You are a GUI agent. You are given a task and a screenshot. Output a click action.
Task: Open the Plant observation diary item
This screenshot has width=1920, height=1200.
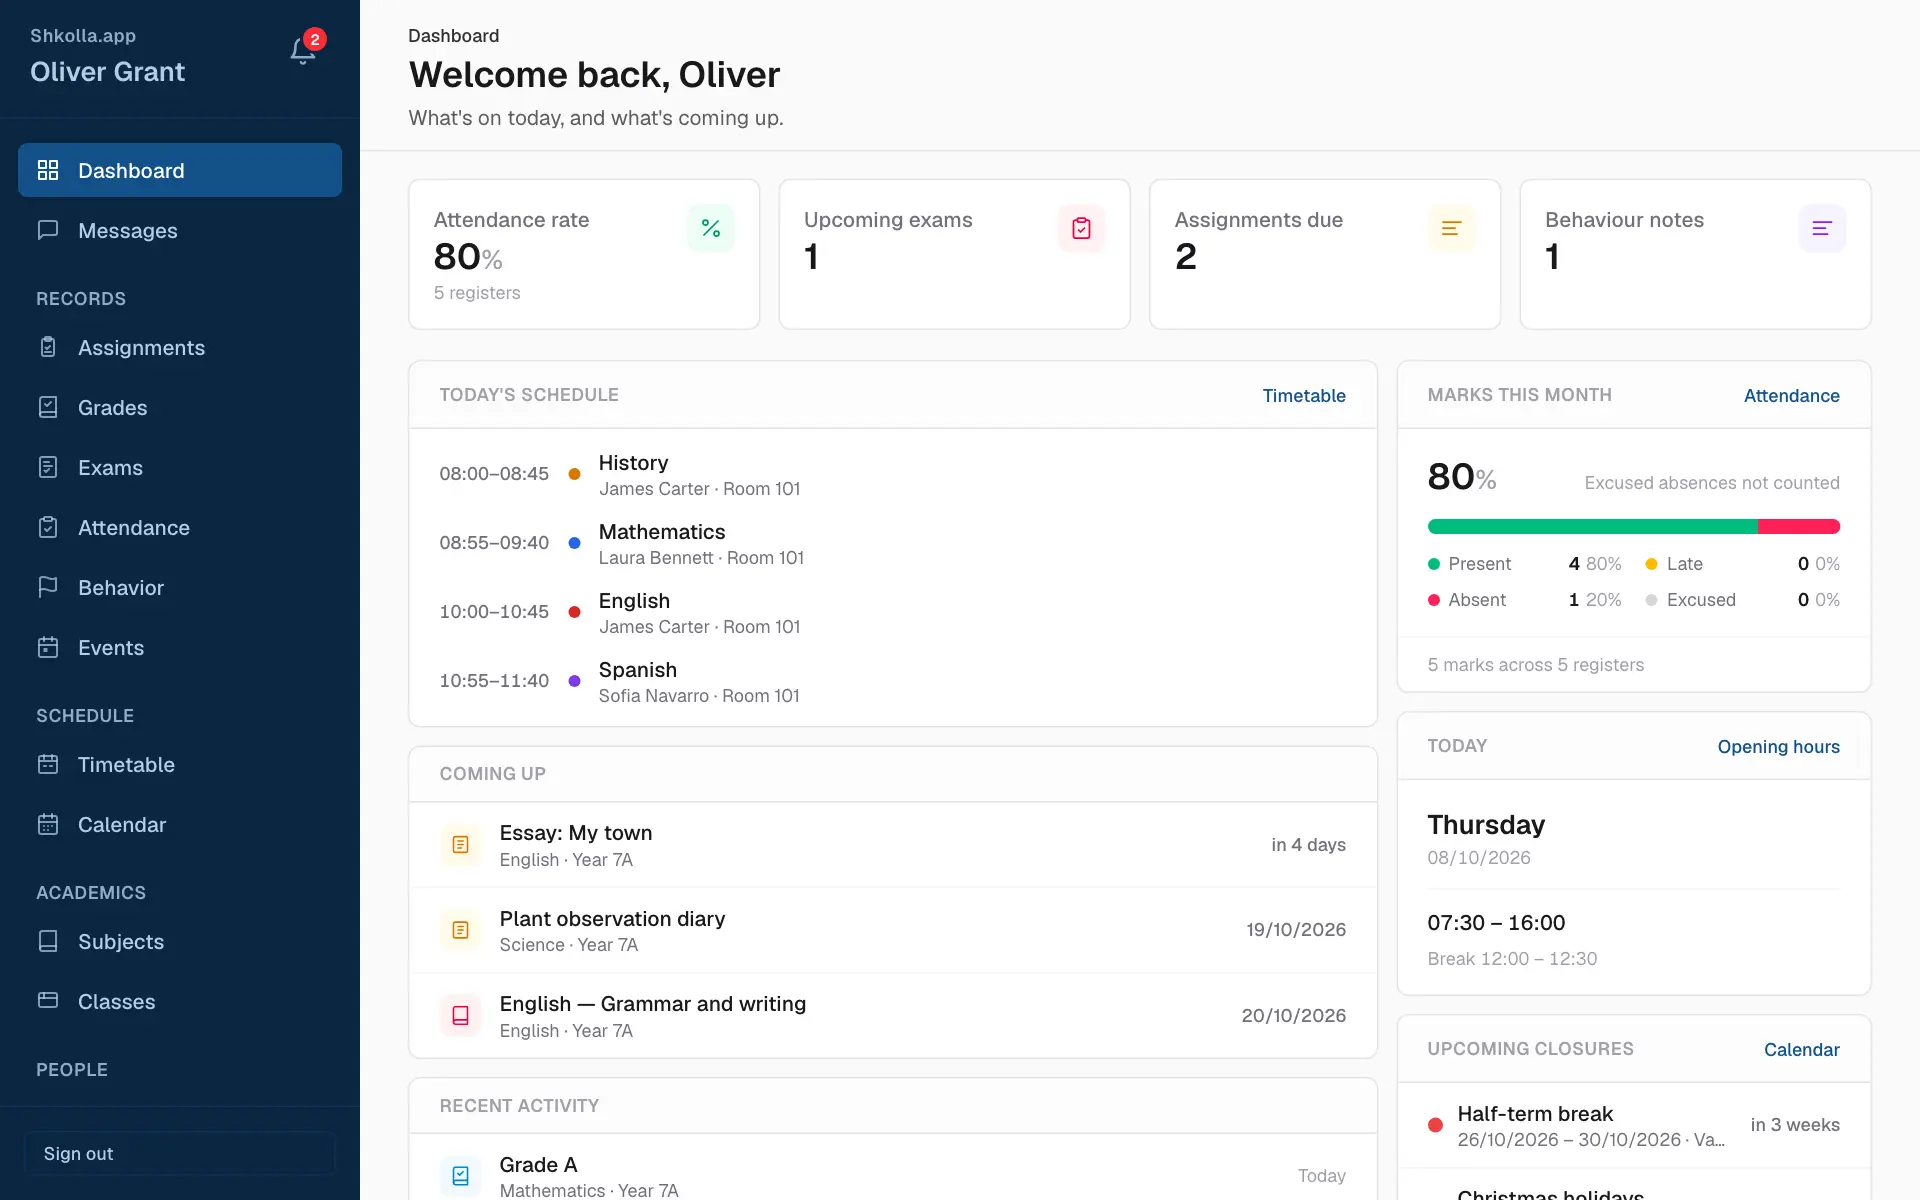coord(893,930)
